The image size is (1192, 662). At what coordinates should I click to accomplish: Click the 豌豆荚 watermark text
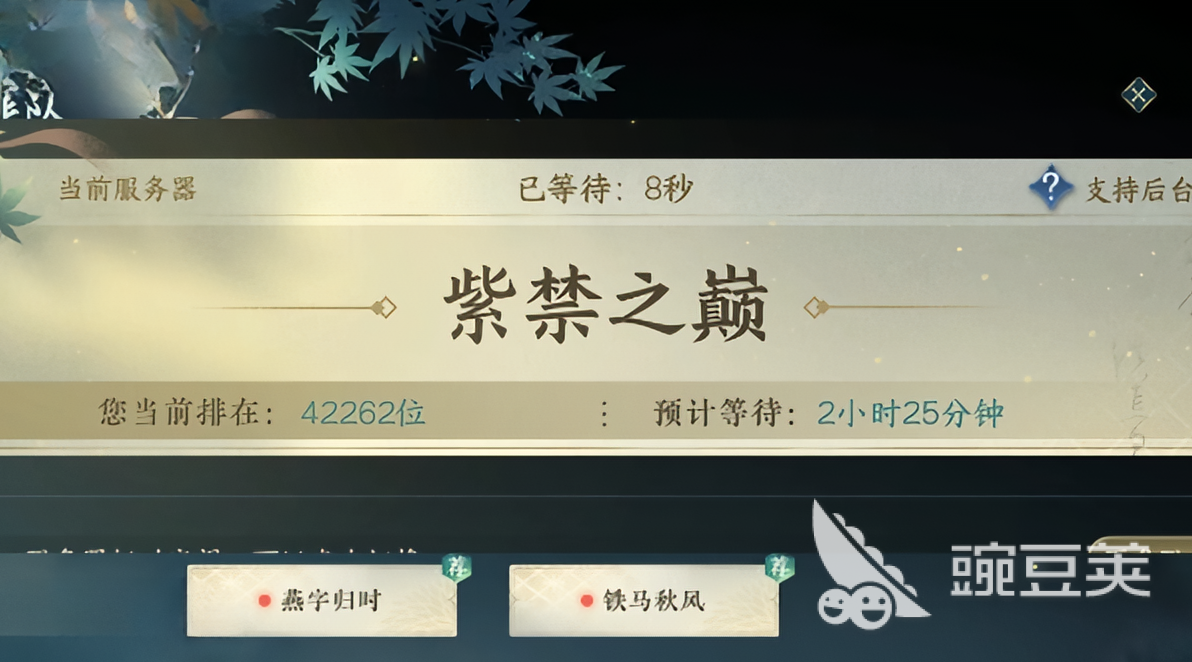pyautogui.click(x=1051, y=569)
